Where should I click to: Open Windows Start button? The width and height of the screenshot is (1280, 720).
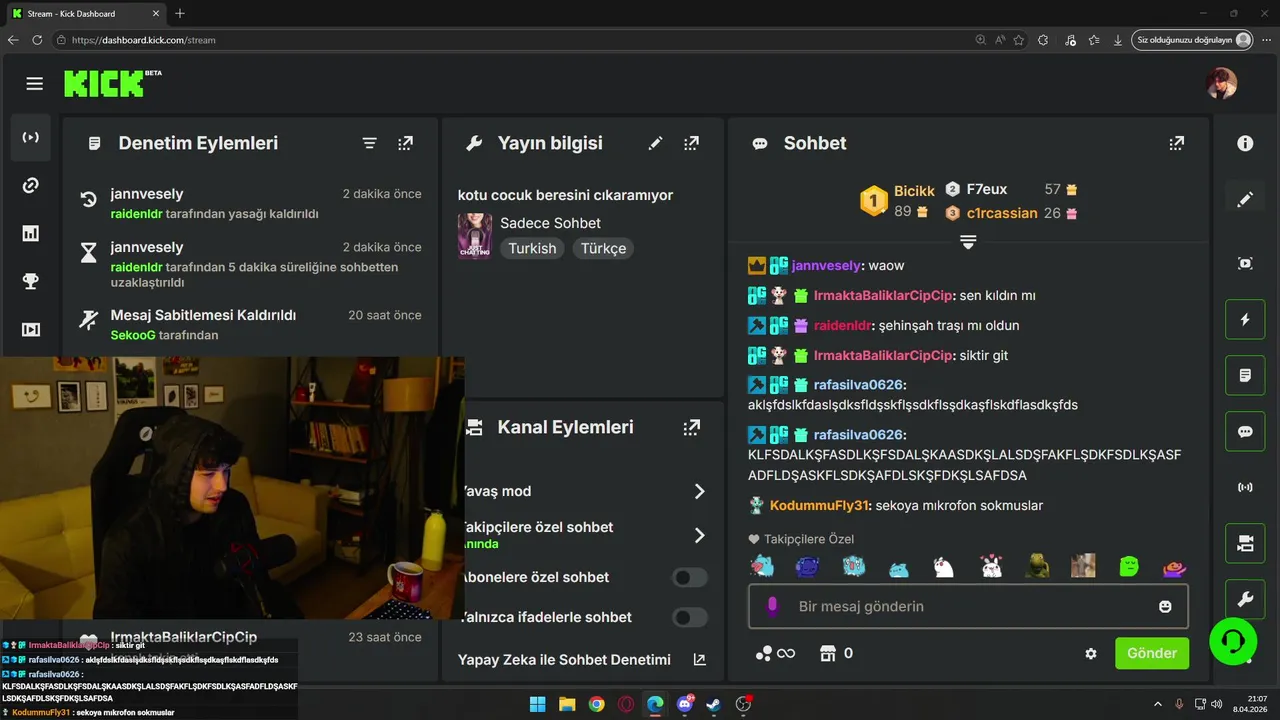tap(537, 704)
